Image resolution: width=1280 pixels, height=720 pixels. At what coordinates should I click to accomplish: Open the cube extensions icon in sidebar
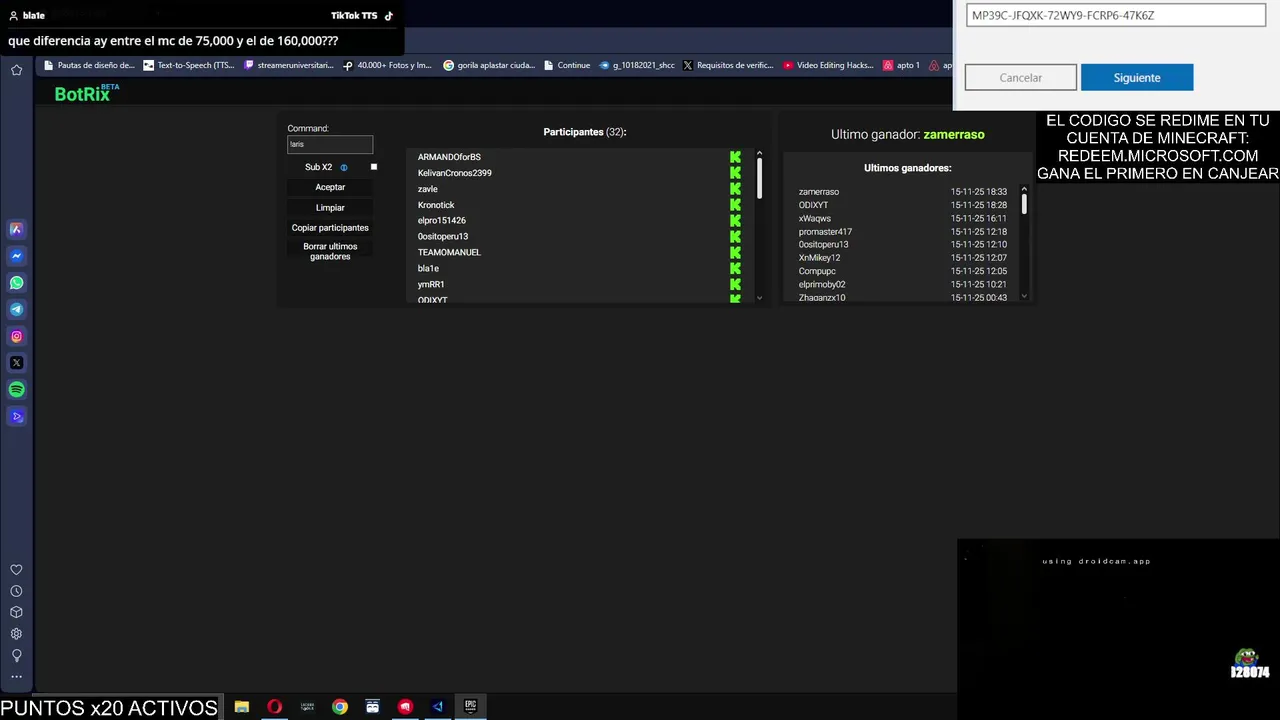[16, 612]
